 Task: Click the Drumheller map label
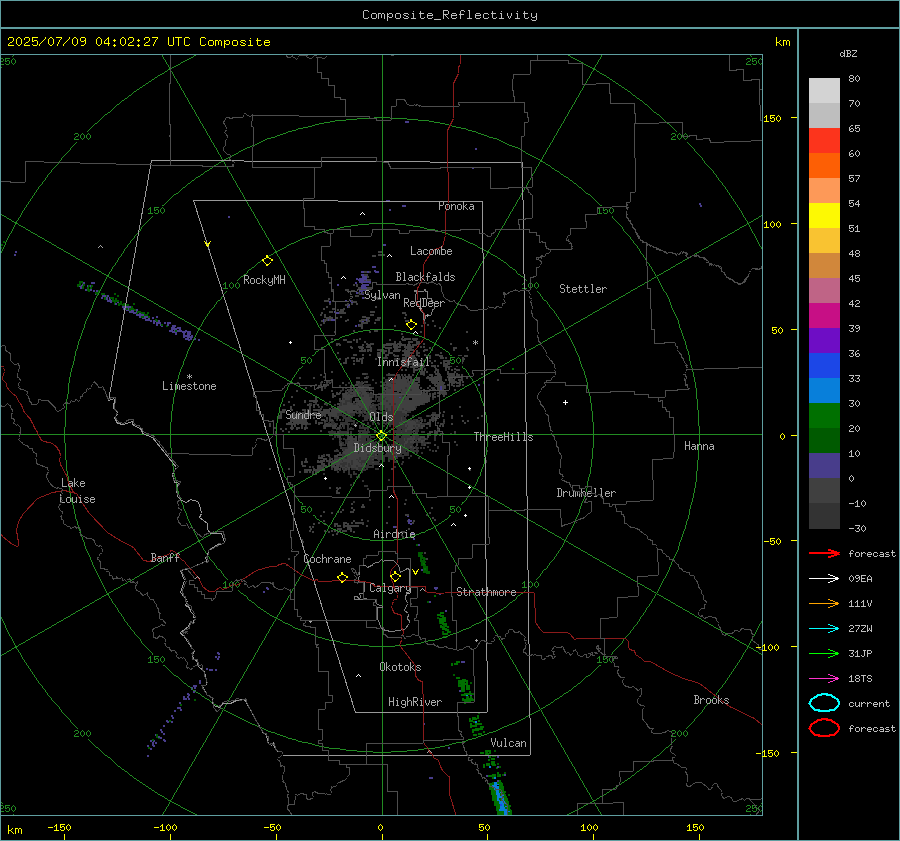pos(586,493)
